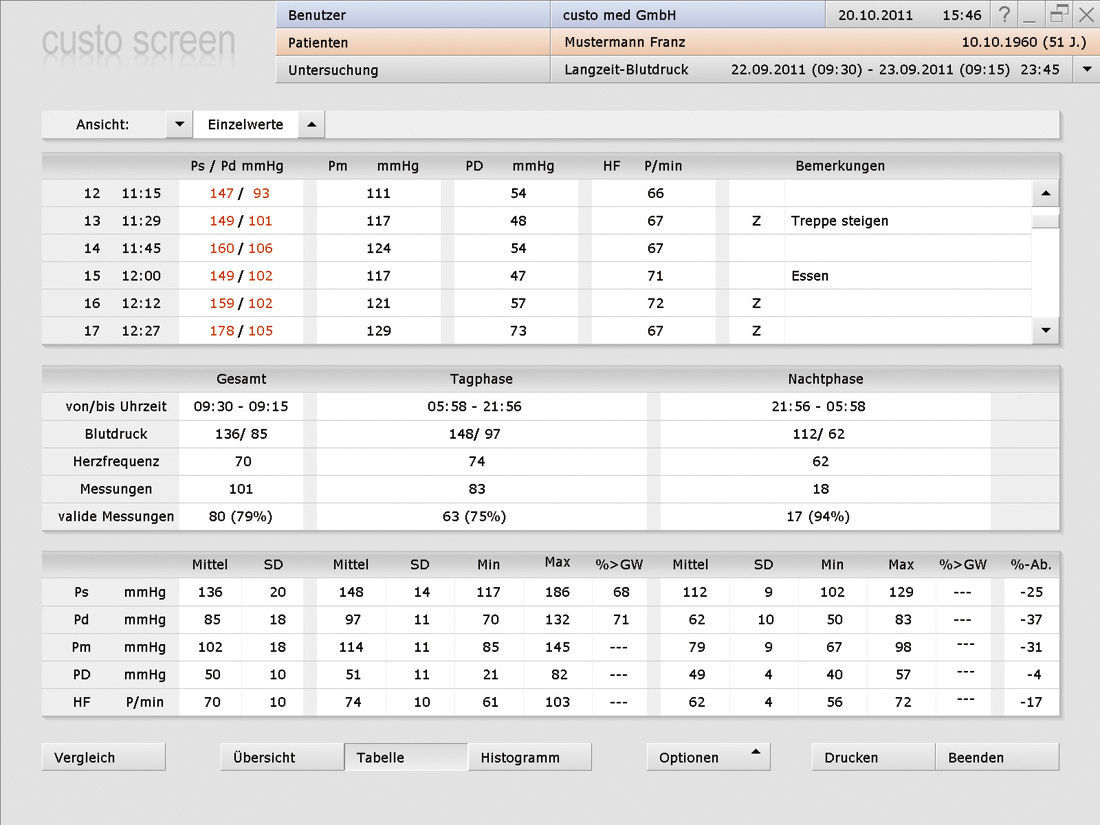Switch to the Tabelle view
The image size is (1100, 825).
tap(405, 757)
